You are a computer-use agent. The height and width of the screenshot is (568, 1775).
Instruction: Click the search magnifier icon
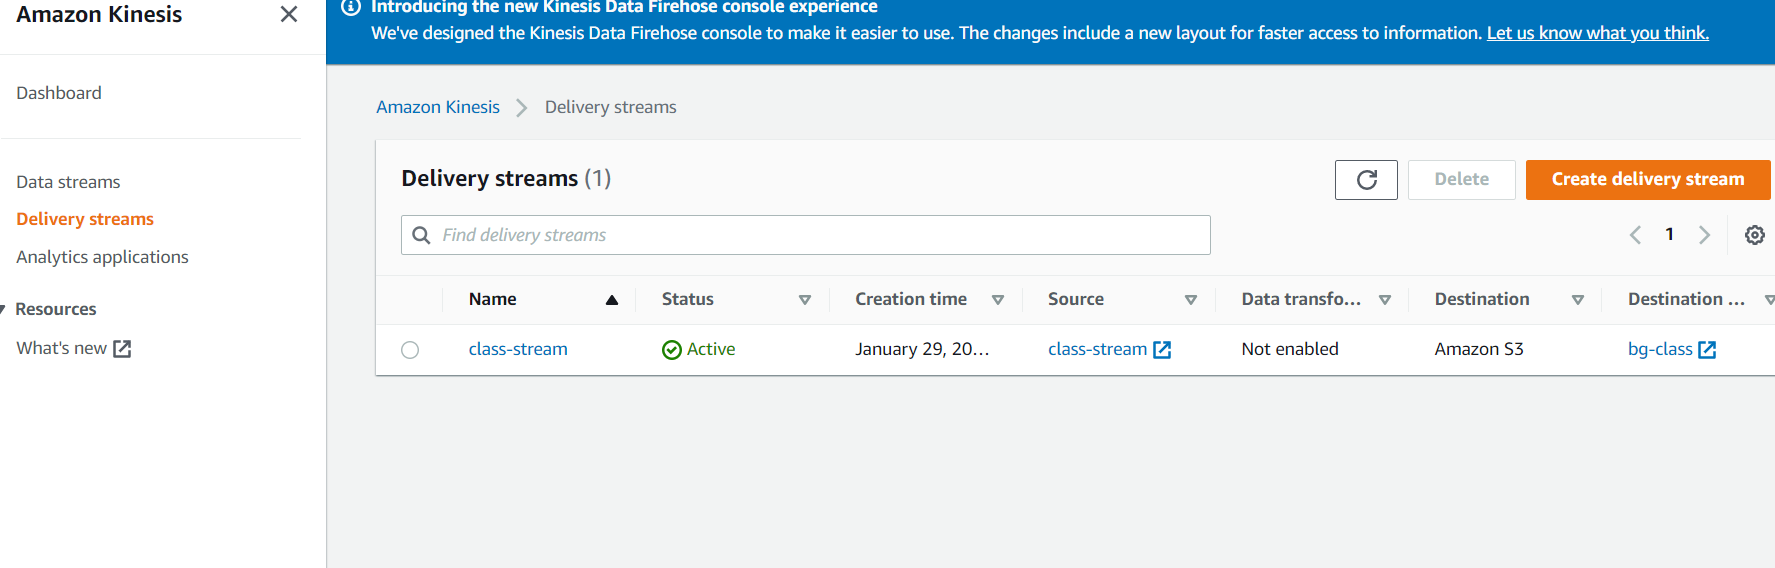(422, 235)
